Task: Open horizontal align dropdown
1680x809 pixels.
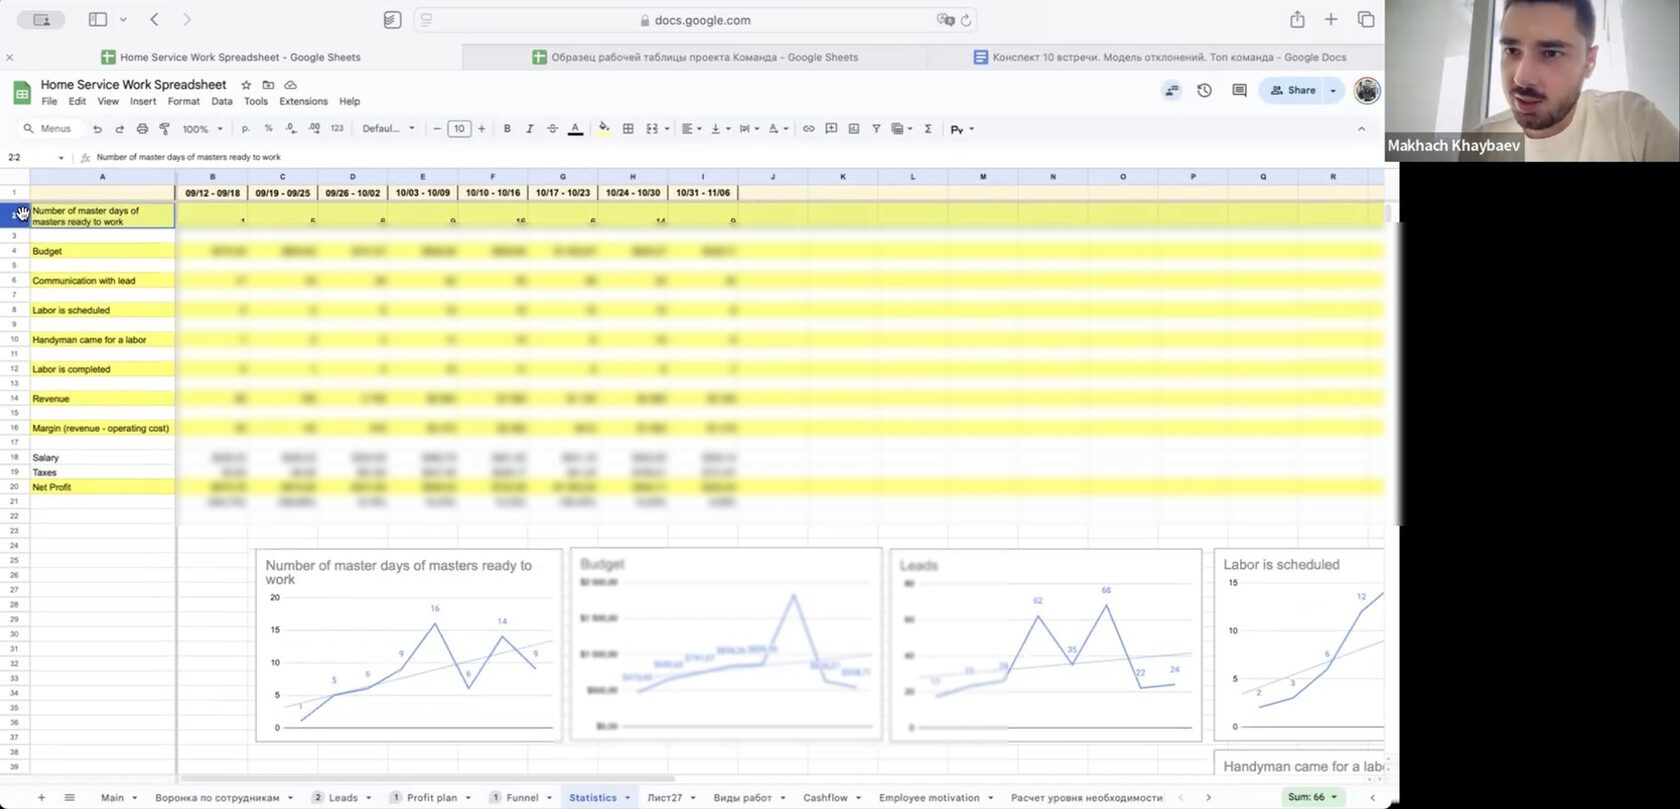Action: click(689, 129)
